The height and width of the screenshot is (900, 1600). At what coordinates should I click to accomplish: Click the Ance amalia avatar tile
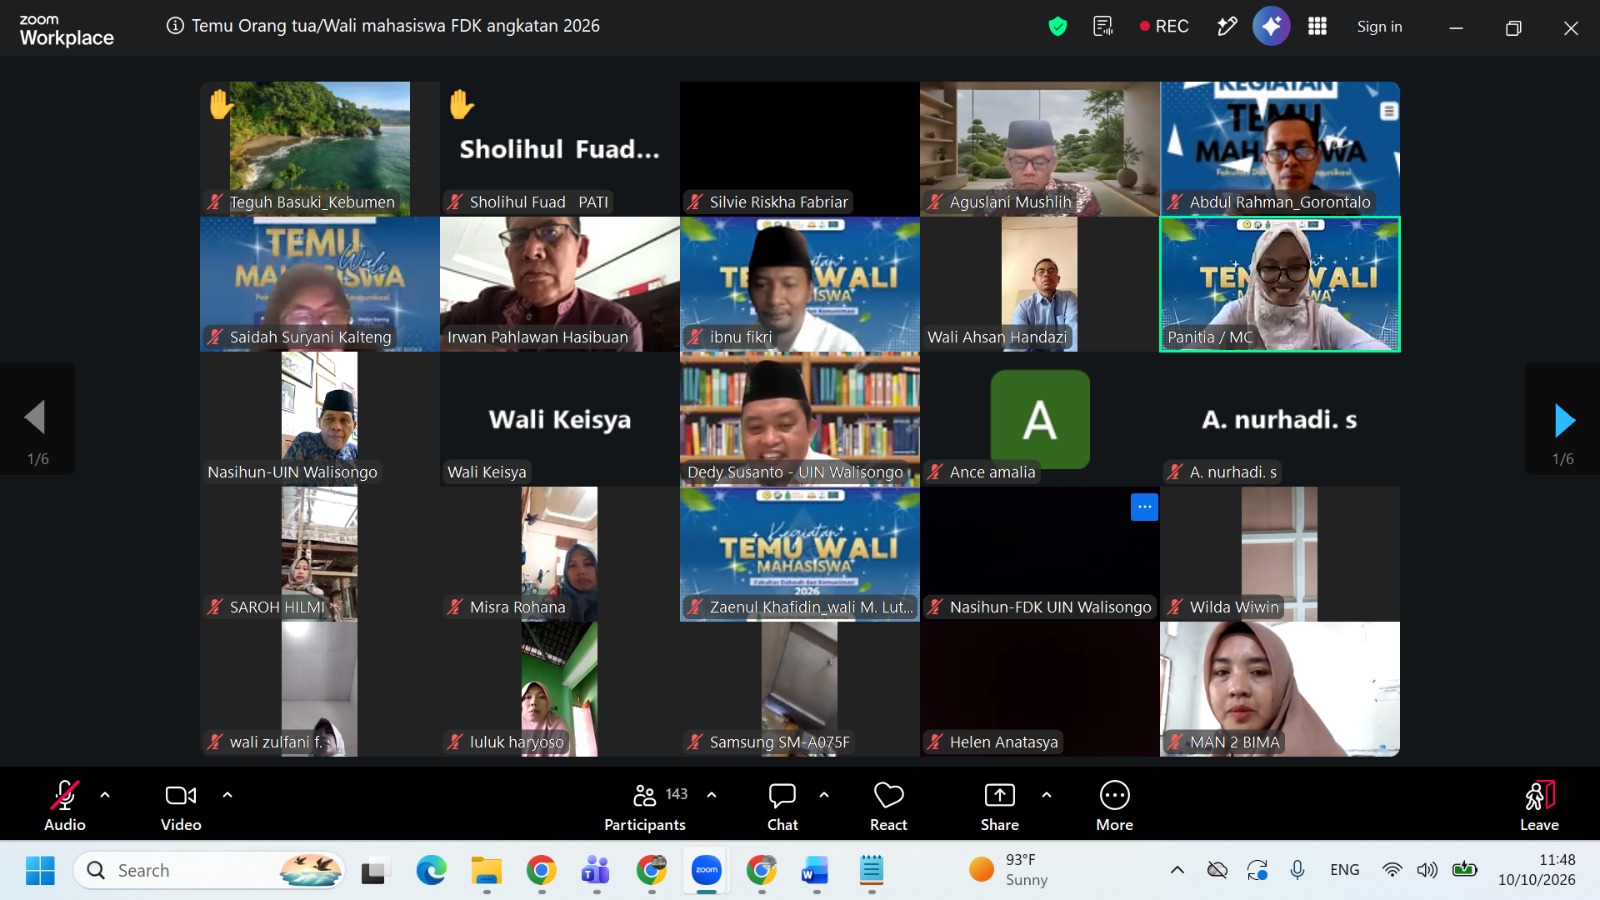(x=1040, y=419)
